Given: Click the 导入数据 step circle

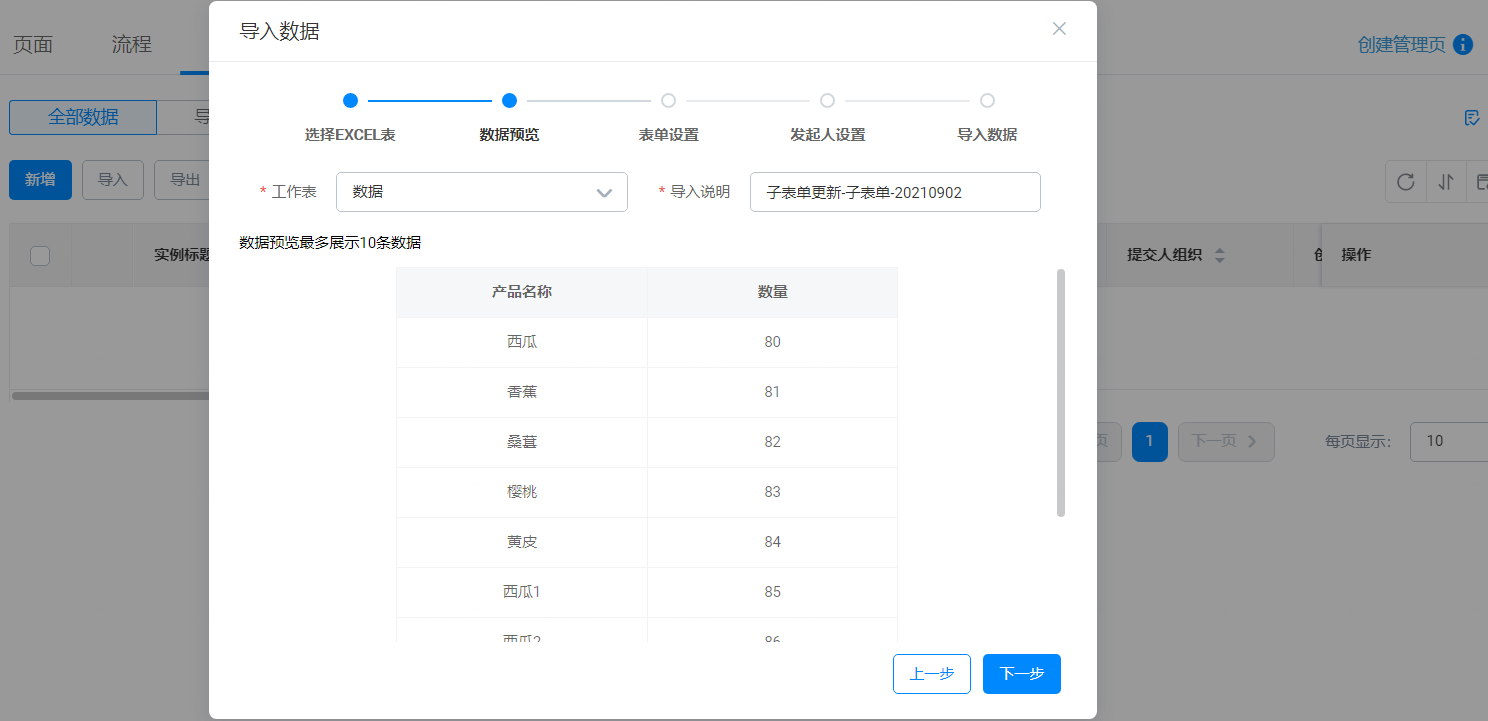Looking at the screenshot, I should [987, 100].
